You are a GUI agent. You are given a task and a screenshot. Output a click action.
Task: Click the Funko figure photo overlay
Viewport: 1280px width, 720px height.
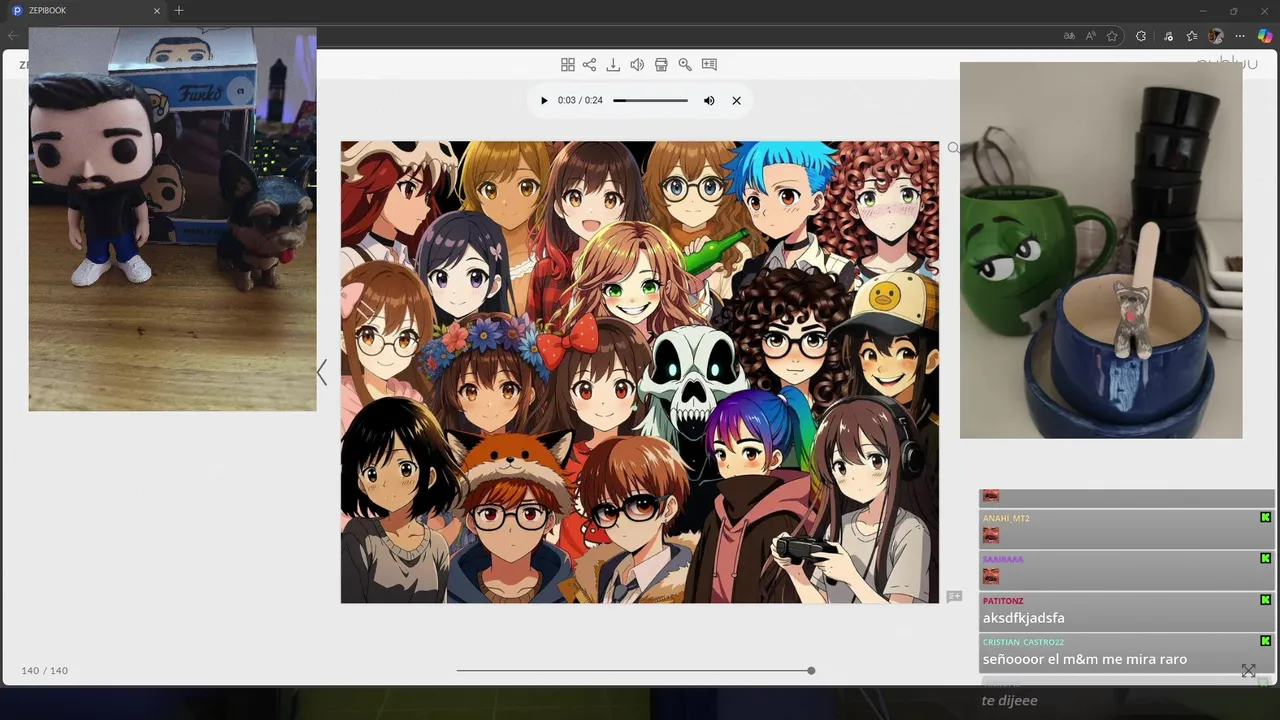172,219
